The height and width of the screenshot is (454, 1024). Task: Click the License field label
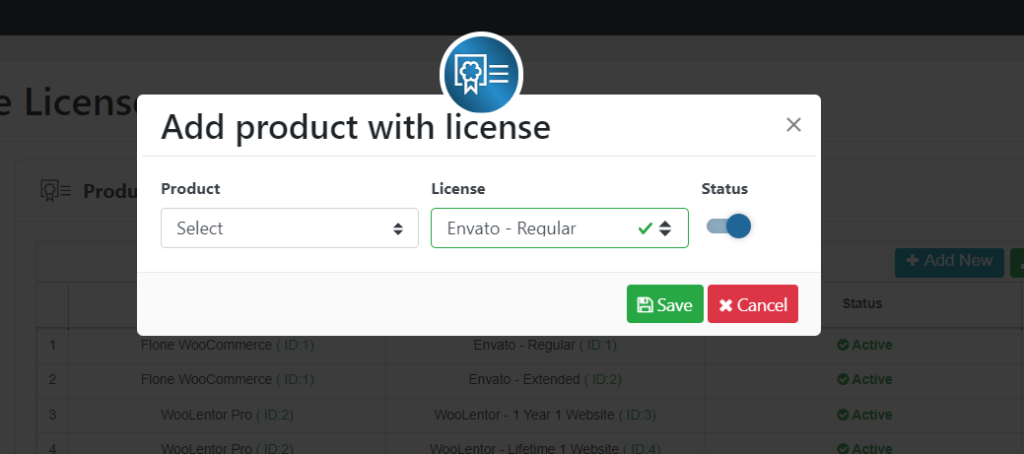point(458,189)
